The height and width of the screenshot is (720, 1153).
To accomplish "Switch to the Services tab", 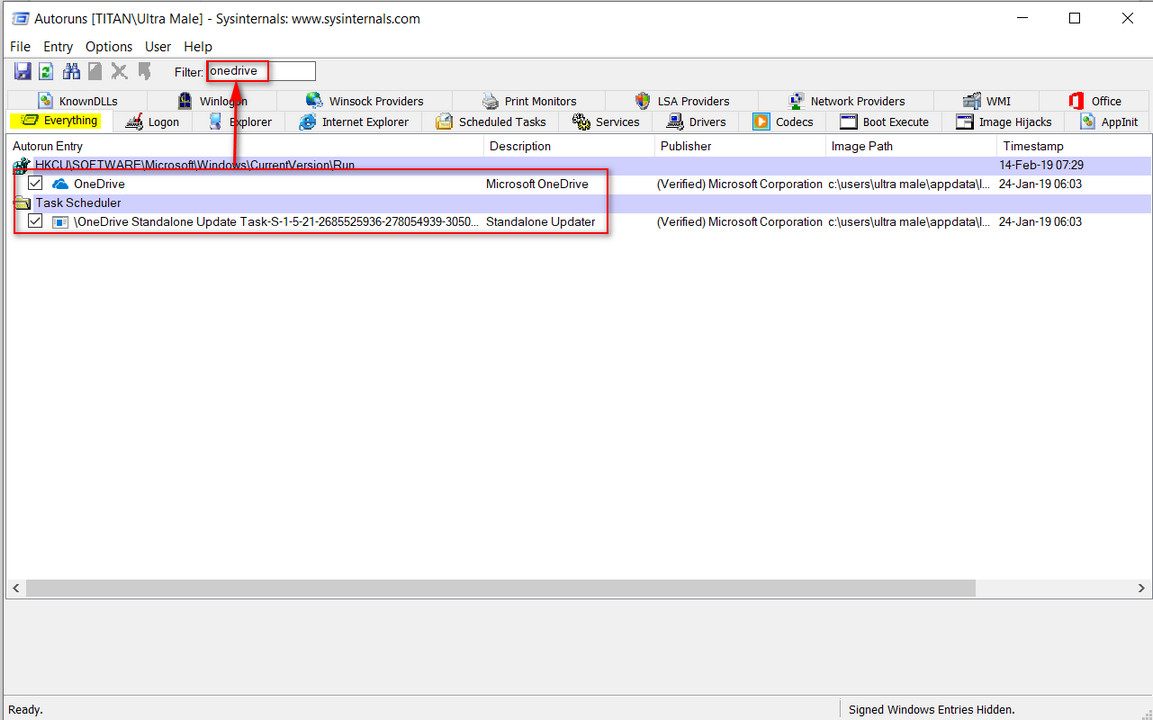I will click(x=606, y=122).
